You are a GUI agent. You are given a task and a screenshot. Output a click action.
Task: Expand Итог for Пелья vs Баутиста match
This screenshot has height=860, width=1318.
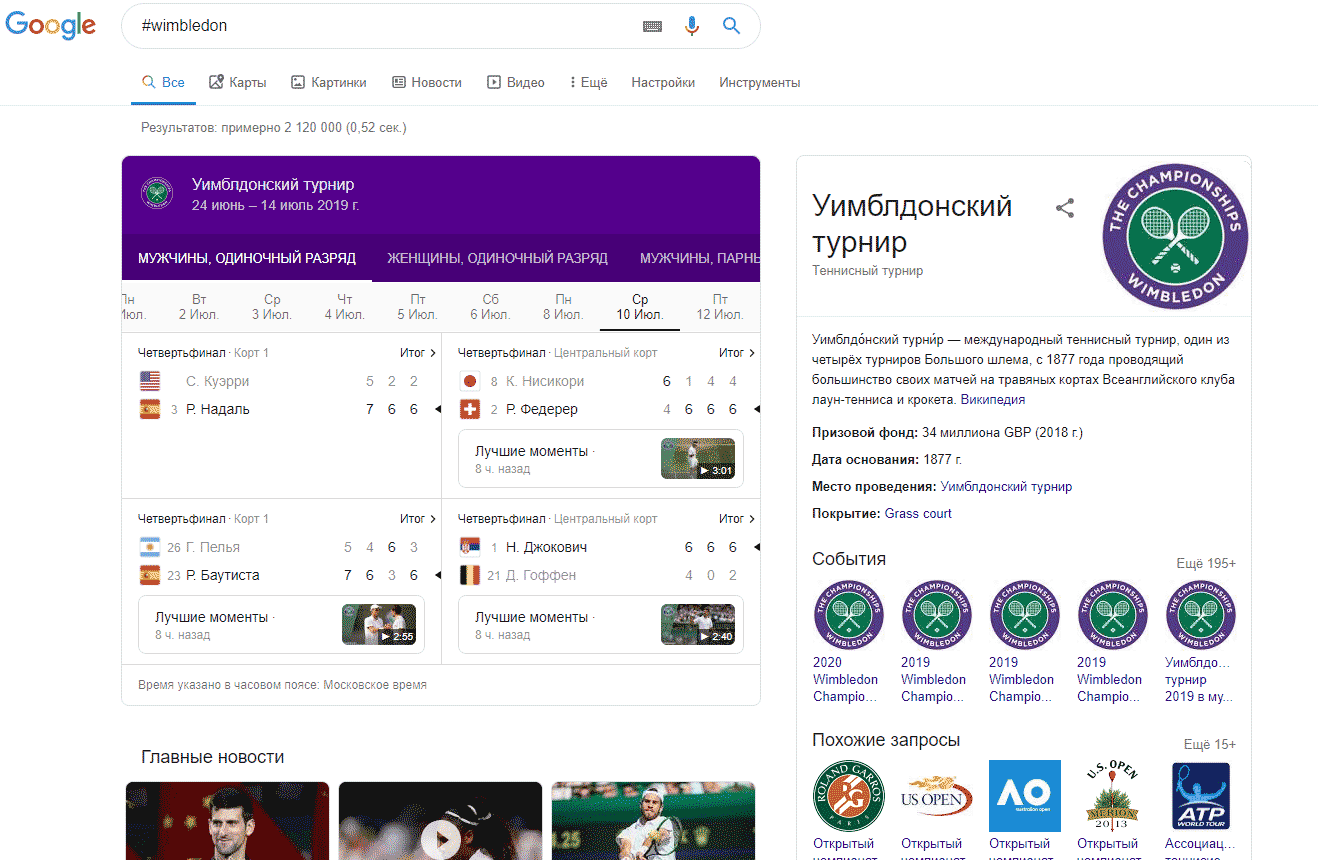418,519
